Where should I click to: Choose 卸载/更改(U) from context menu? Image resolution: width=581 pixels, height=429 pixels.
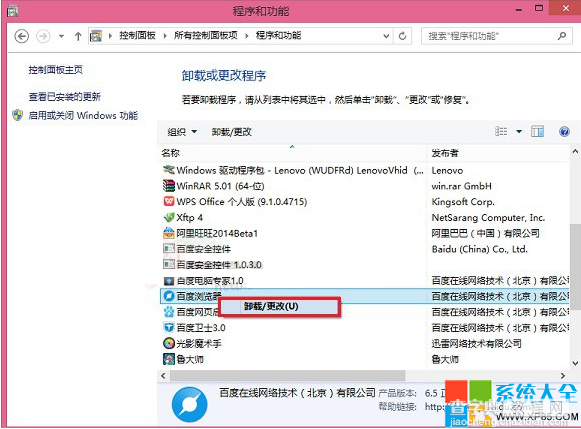click(x=279, y=306)
